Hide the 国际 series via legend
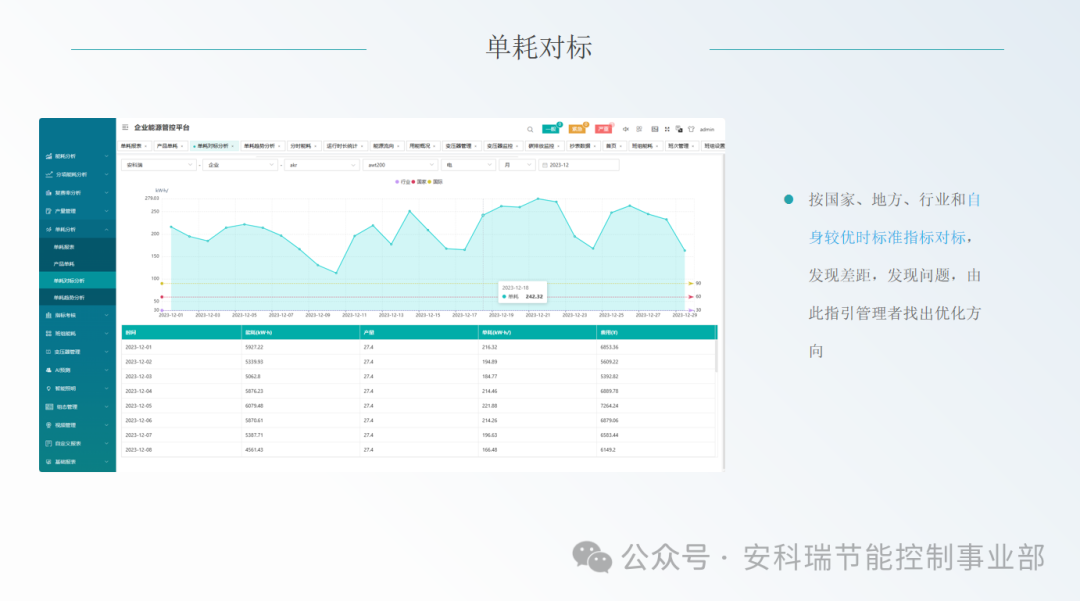Image resolution: width=1080 pixels, height=601 pixels. click(437, 182)
